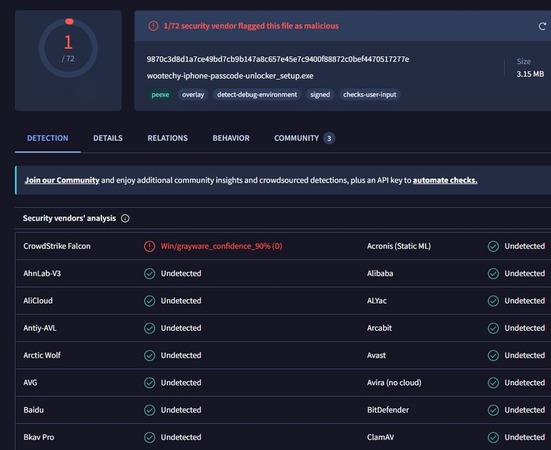
Task: Click the signed tag
Action: (320, 95)
